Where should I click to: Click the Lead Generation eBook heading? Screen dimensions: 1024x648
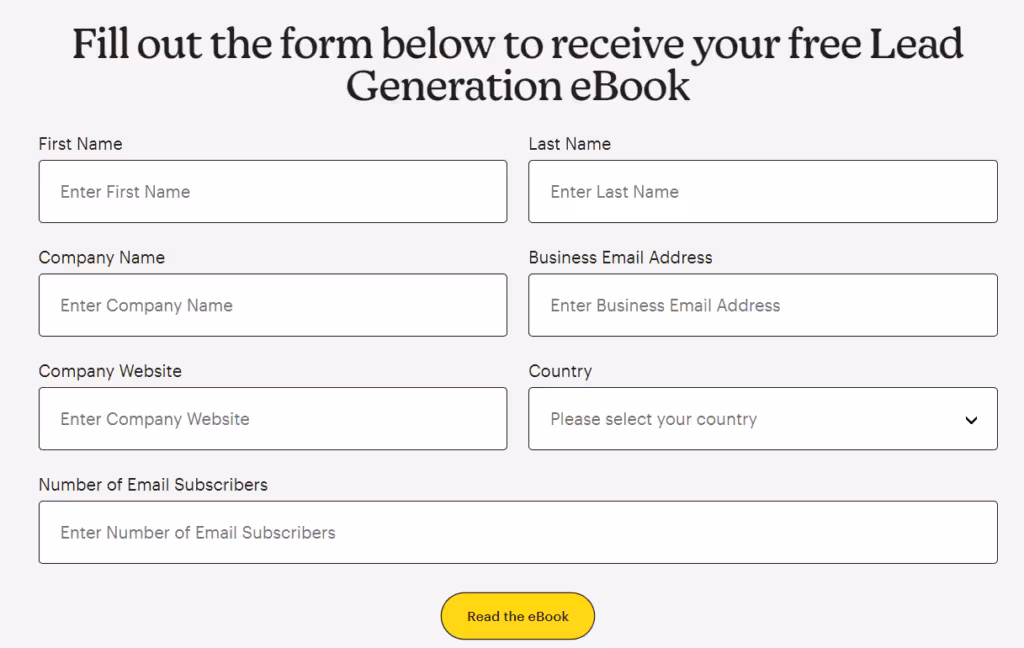[x=517, y=65]
